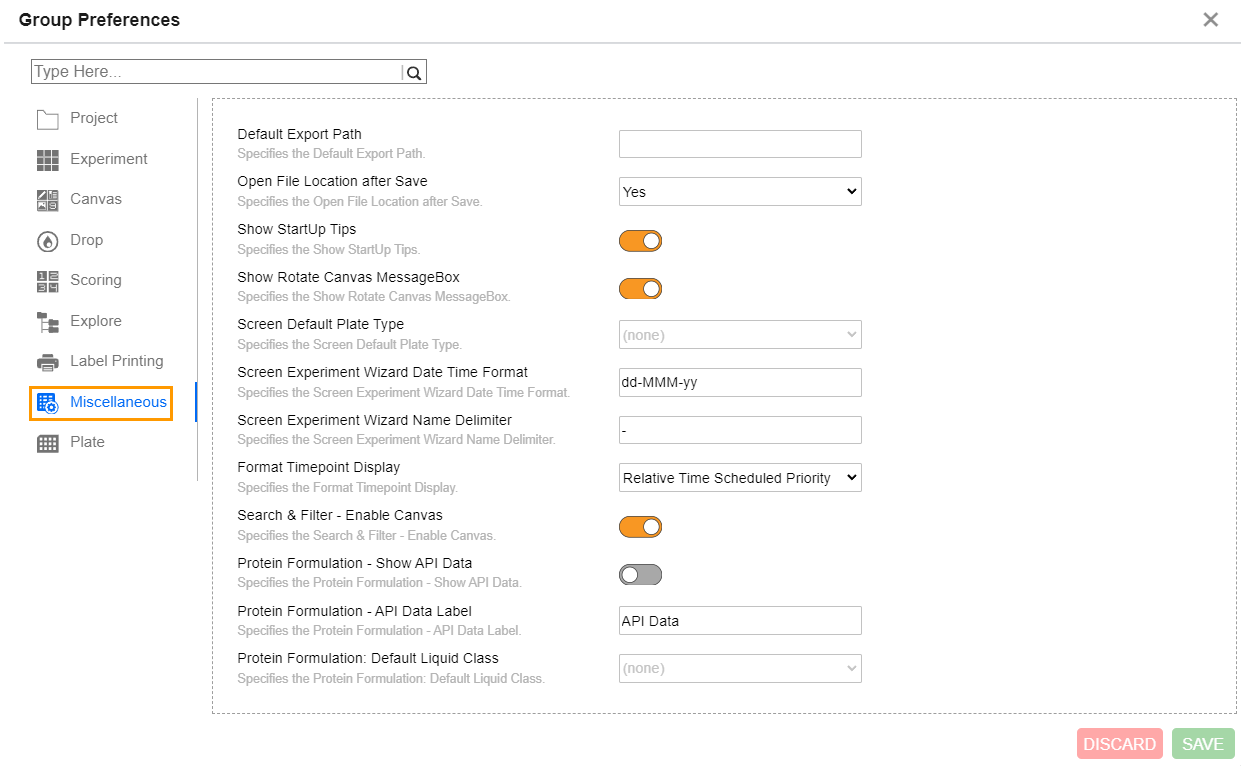Click the Project folder icon
Viewport: 1241px width, 766px height.
click(x=48, y=119)
